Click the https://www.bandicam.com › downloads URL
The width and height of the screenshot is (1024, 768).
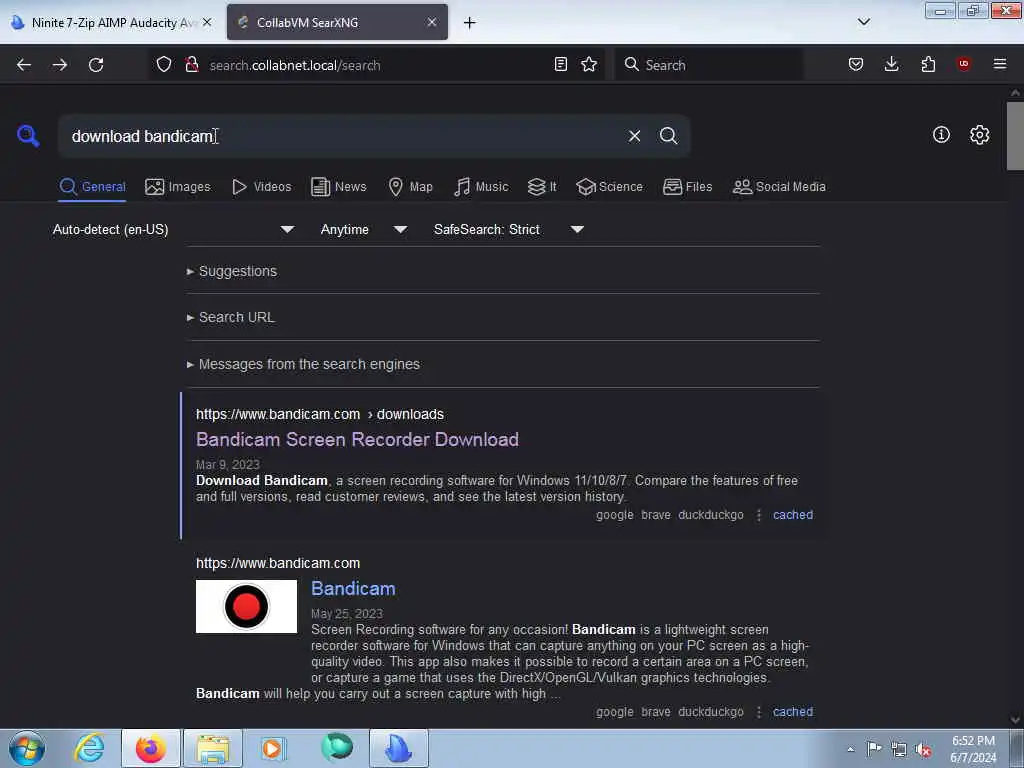pyautogui.click(x=319, y=414)
